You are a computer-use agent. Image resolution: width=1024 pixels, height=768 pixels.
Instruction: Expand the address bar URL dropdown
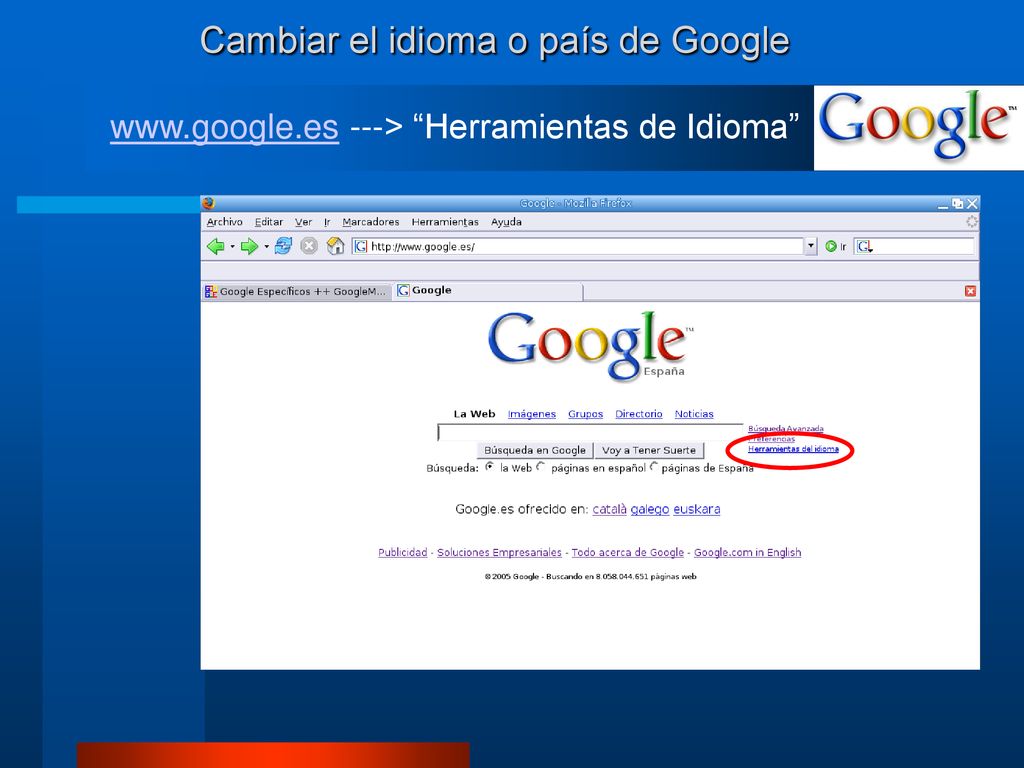click(x=810, y=246)
